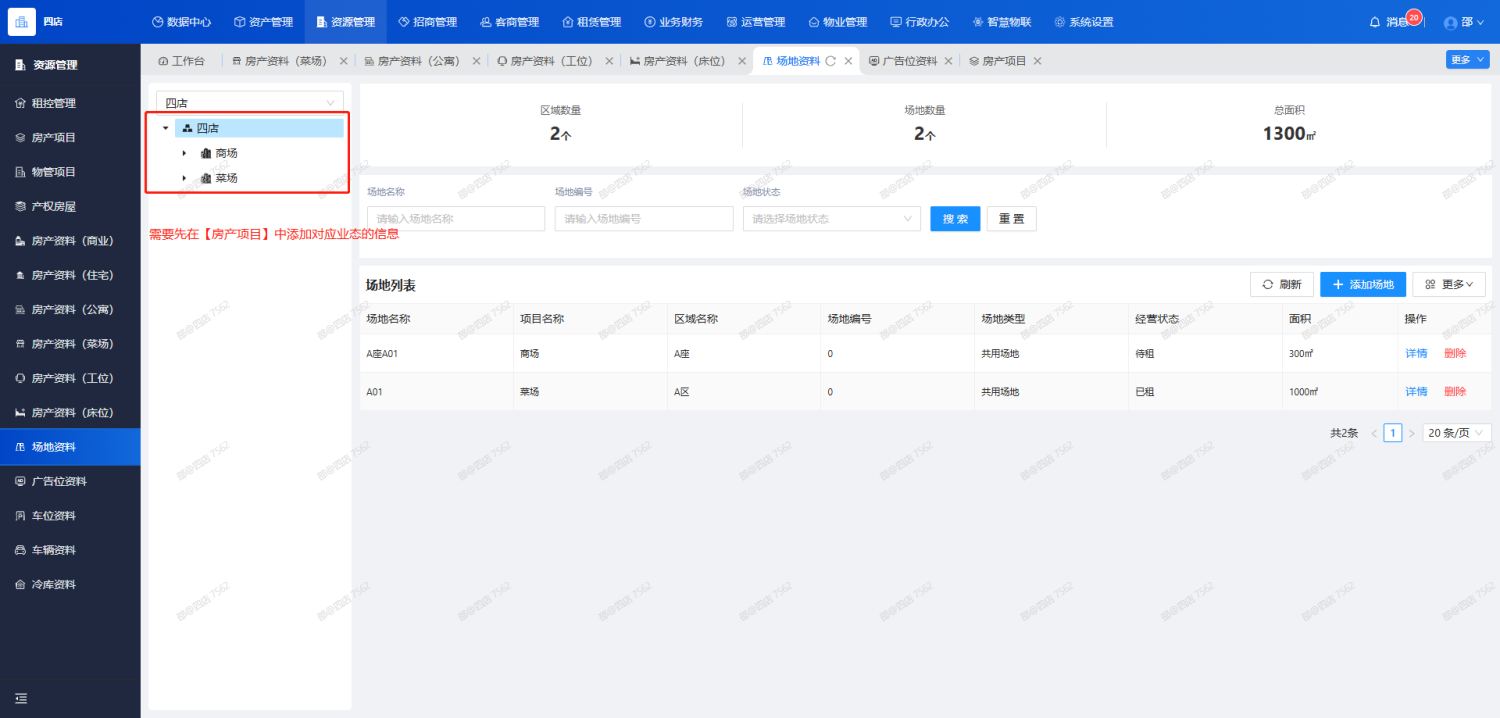This screenshot has width=1500, height=718.
Task: Open the 运营管理 top menu
Action: (x=755, y=22)
